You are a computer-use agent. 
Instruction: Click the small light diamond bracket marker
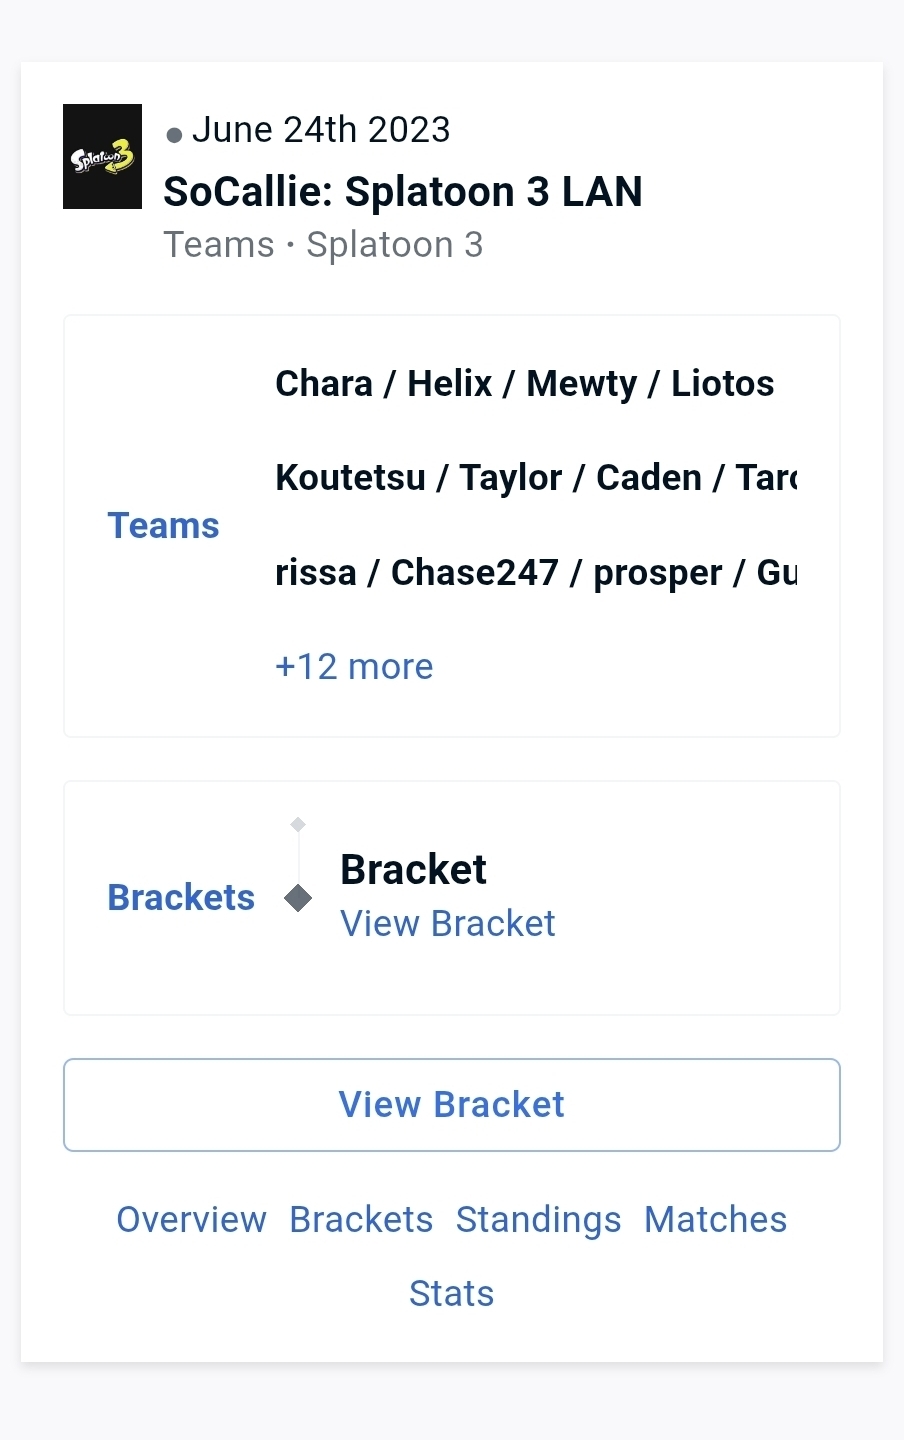298,825
